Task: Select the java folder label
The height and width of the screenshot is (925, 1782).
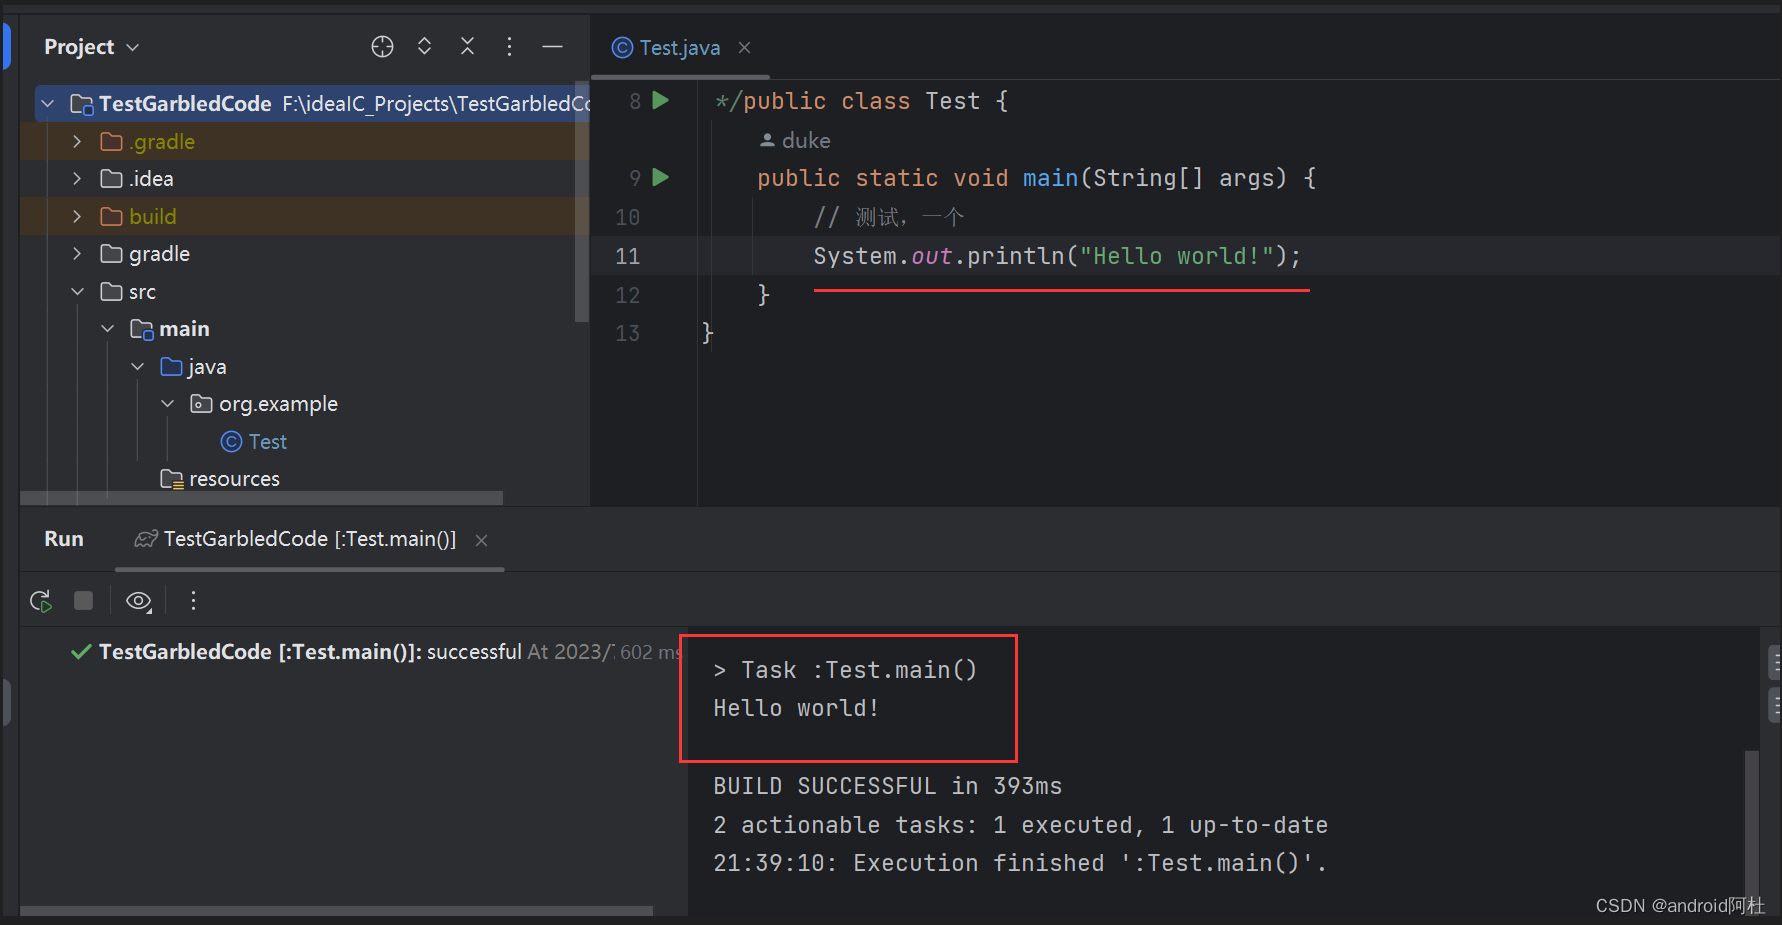Action: click(x=207, y=367)
